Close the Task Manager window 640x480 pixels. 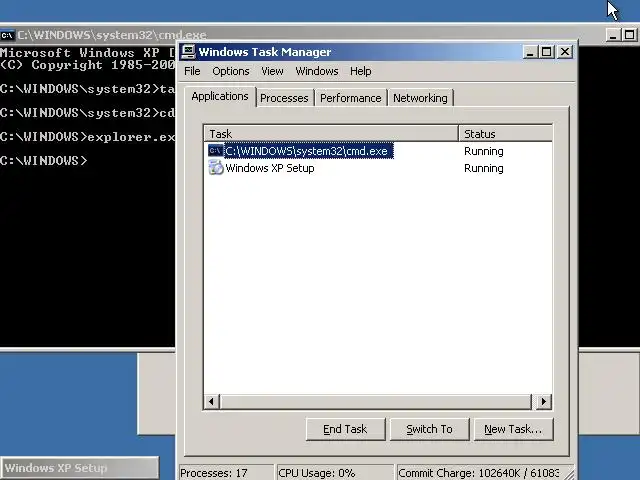click(565, 52)
